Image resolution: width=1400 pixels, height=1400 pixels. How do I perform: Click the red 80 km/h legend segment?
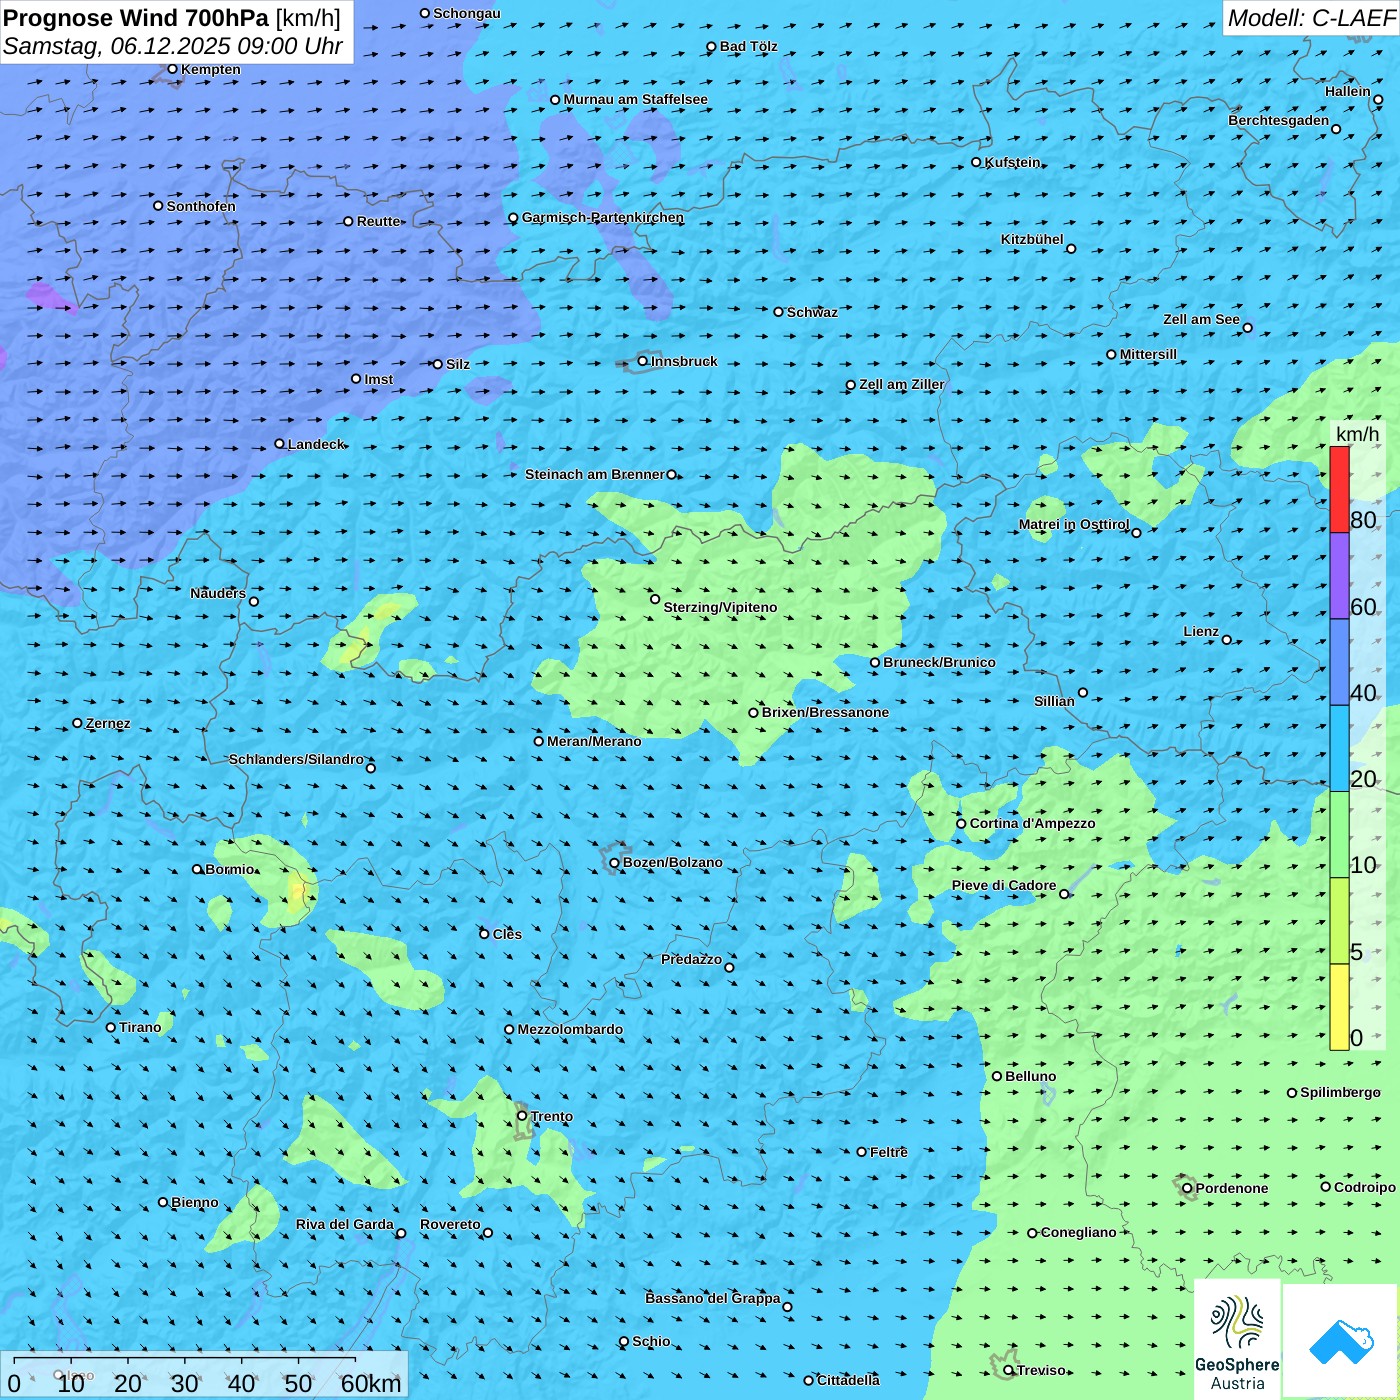tap(1339, 489)
